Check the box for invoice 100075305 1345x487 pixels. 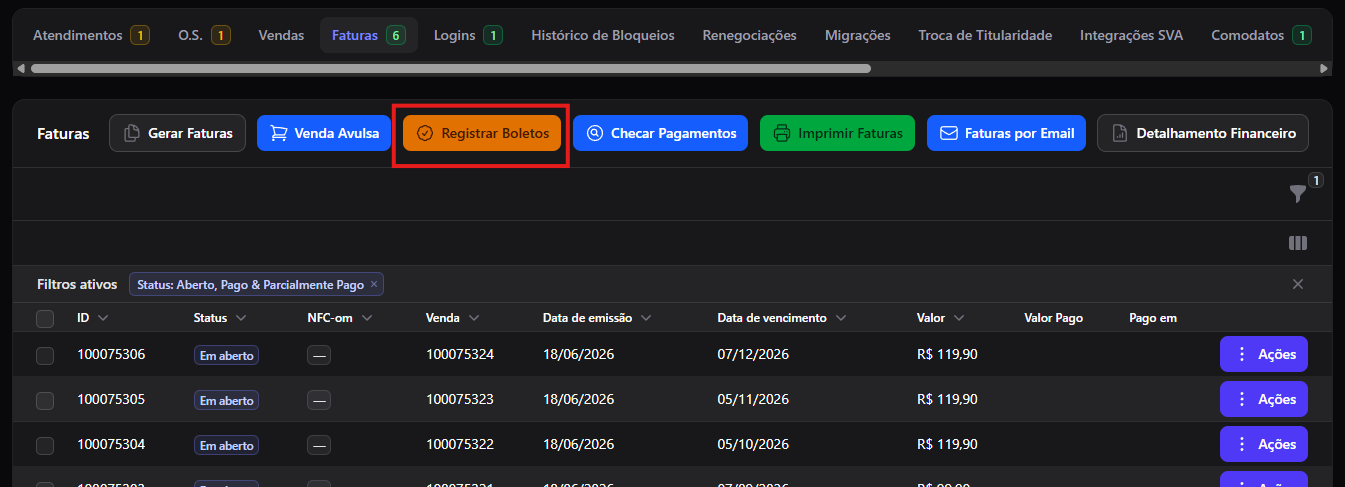(45, 400)
